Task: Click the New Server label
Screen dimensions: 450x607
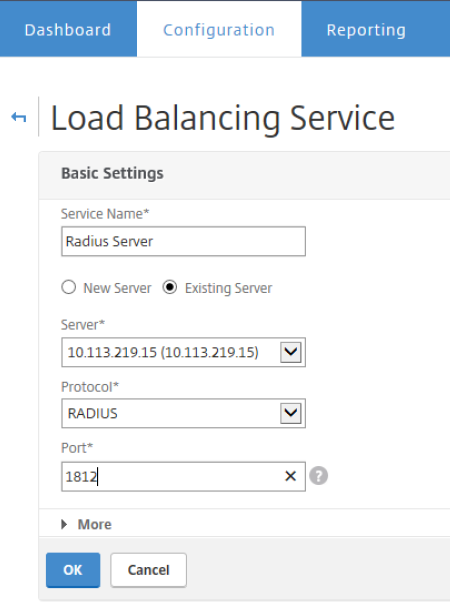Action: tap(117, 288)
